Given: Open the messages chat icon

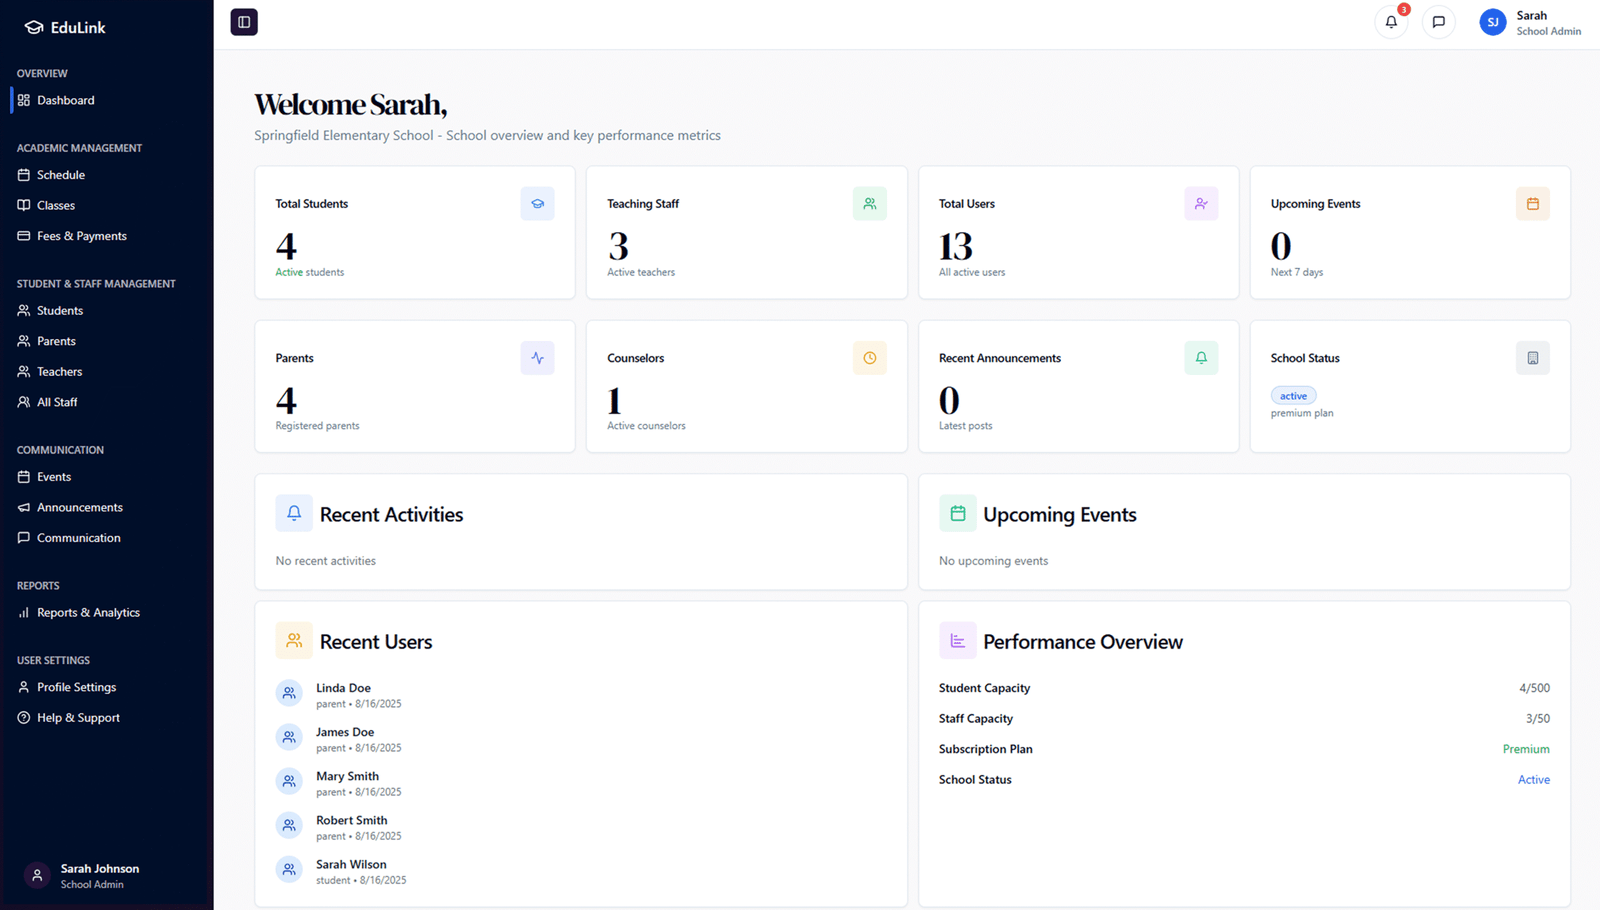Looking at the screenshot, I should point(1438,22).
